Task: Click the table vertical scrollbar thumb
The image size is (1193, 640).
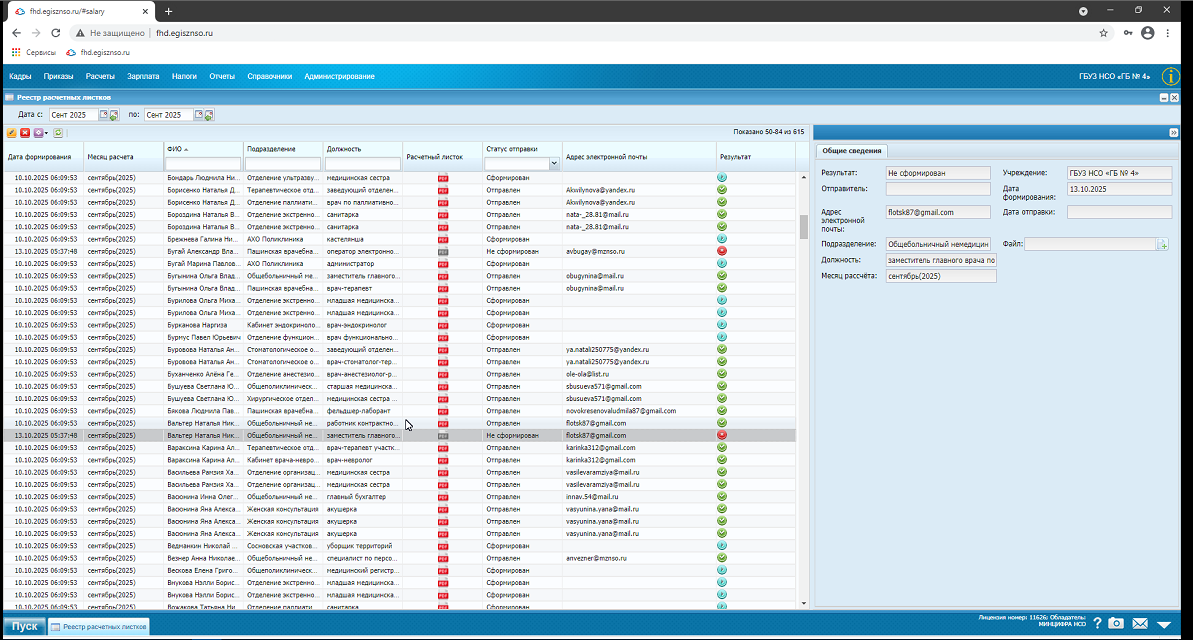Action: pyautogui.click(x=803, y=227)
